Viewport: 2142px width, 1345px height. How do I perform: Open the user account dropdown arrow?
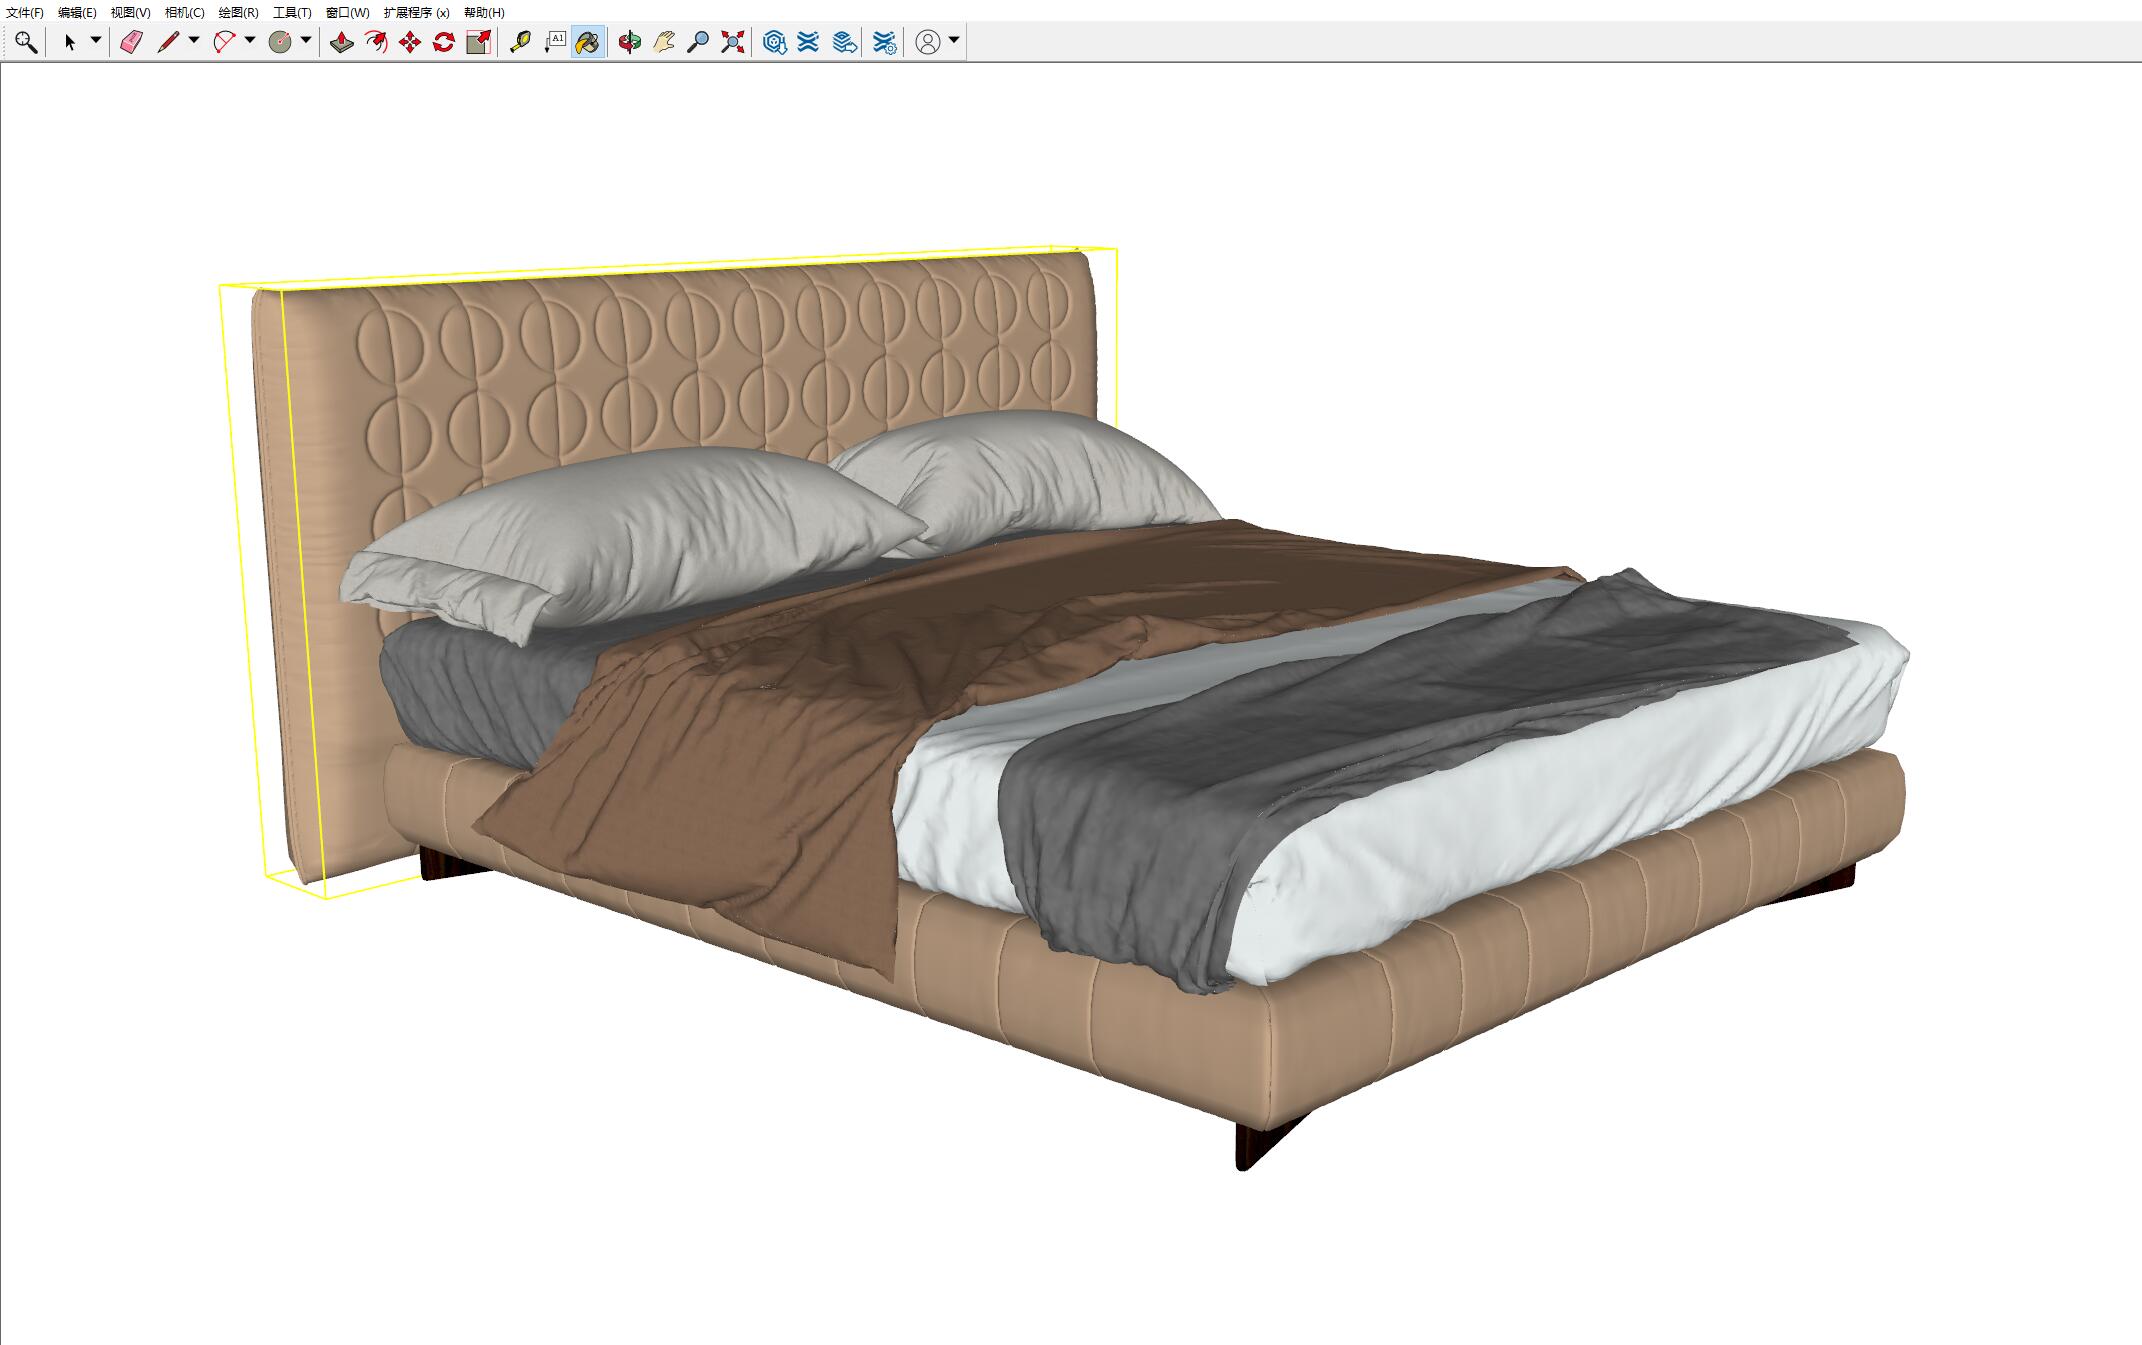coord(954,41)
